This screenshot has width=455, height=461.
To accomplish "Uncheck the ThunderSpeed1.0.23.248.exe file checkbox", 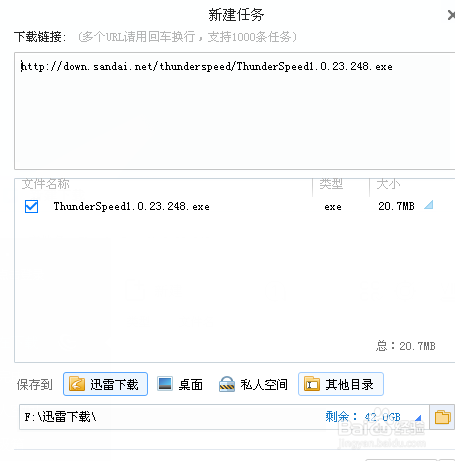I will coord(31,206).
